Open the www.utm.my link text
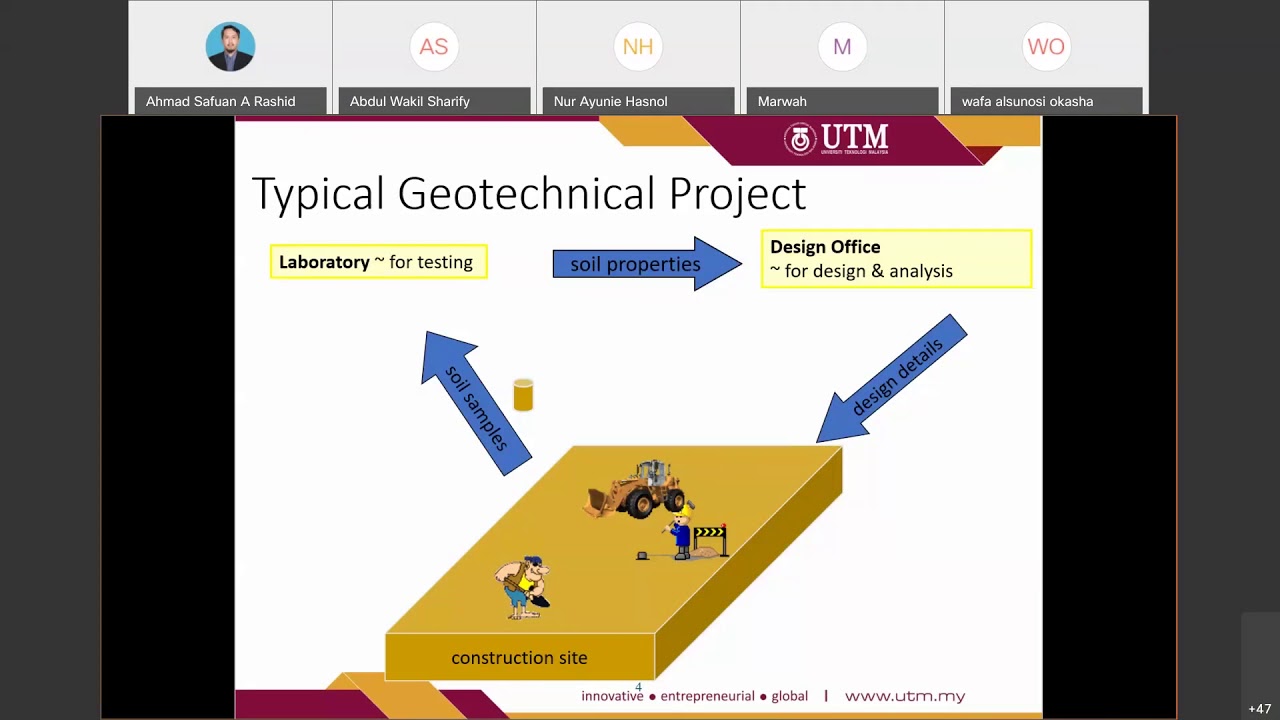 905,696
